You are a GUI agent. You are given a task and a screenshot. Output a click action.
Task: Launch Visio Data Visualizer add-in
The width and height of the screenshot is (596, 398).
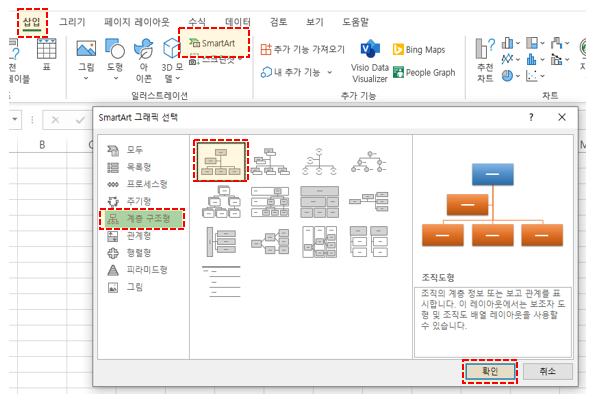click(370, 62)
